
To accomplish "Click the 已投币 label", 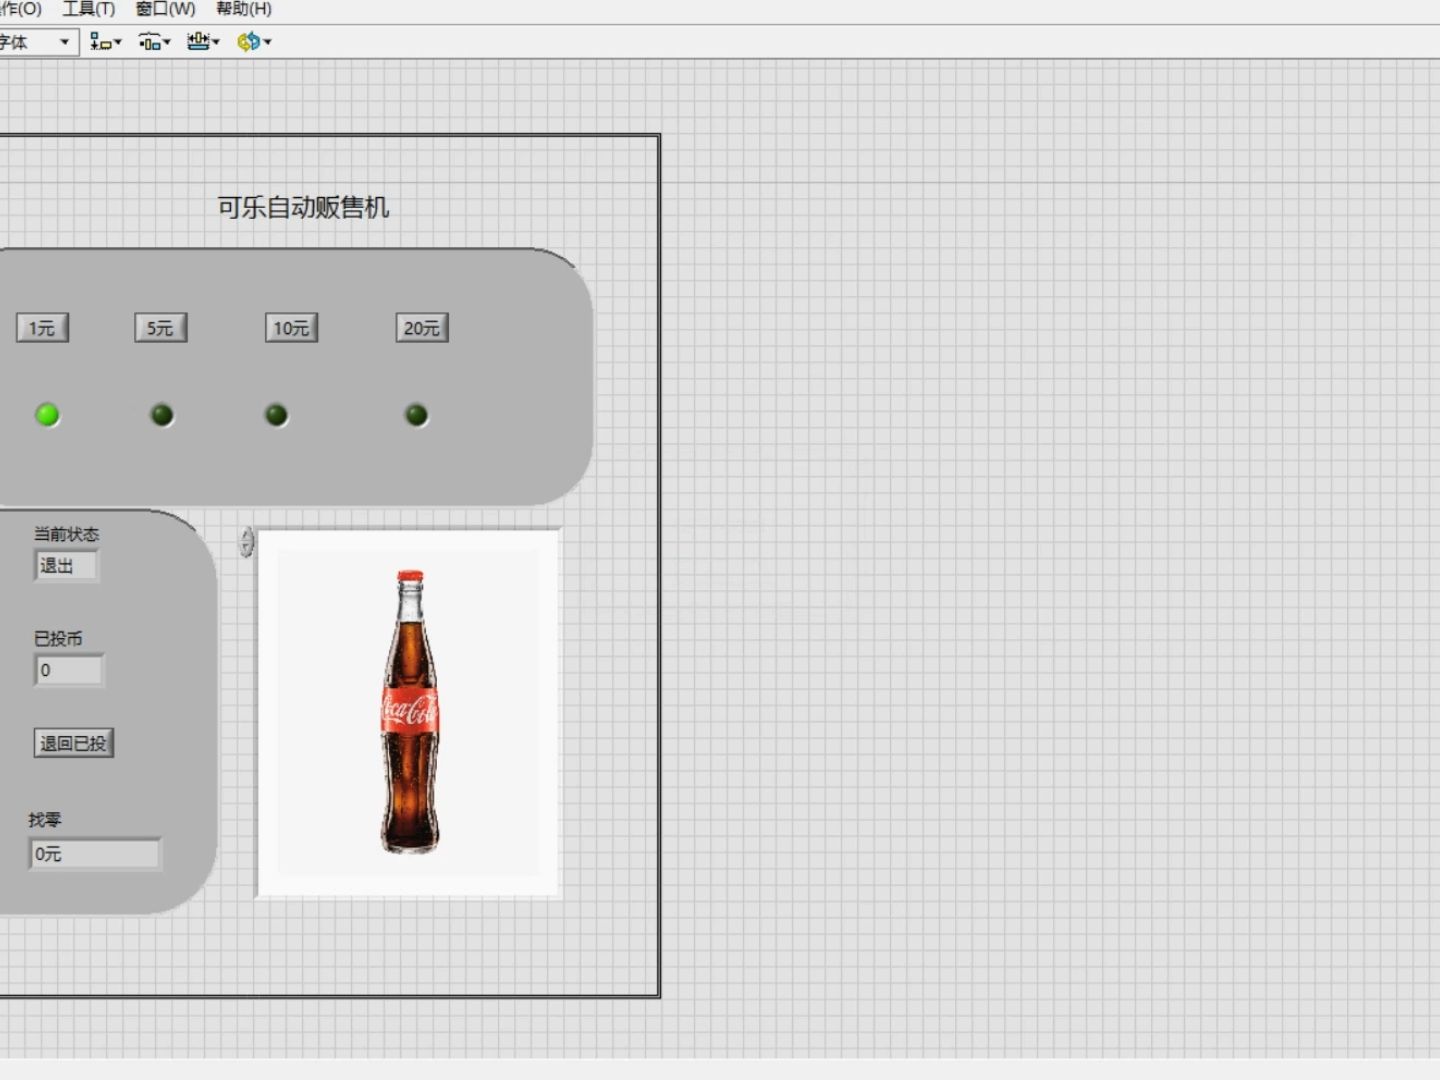I will 58,638.
